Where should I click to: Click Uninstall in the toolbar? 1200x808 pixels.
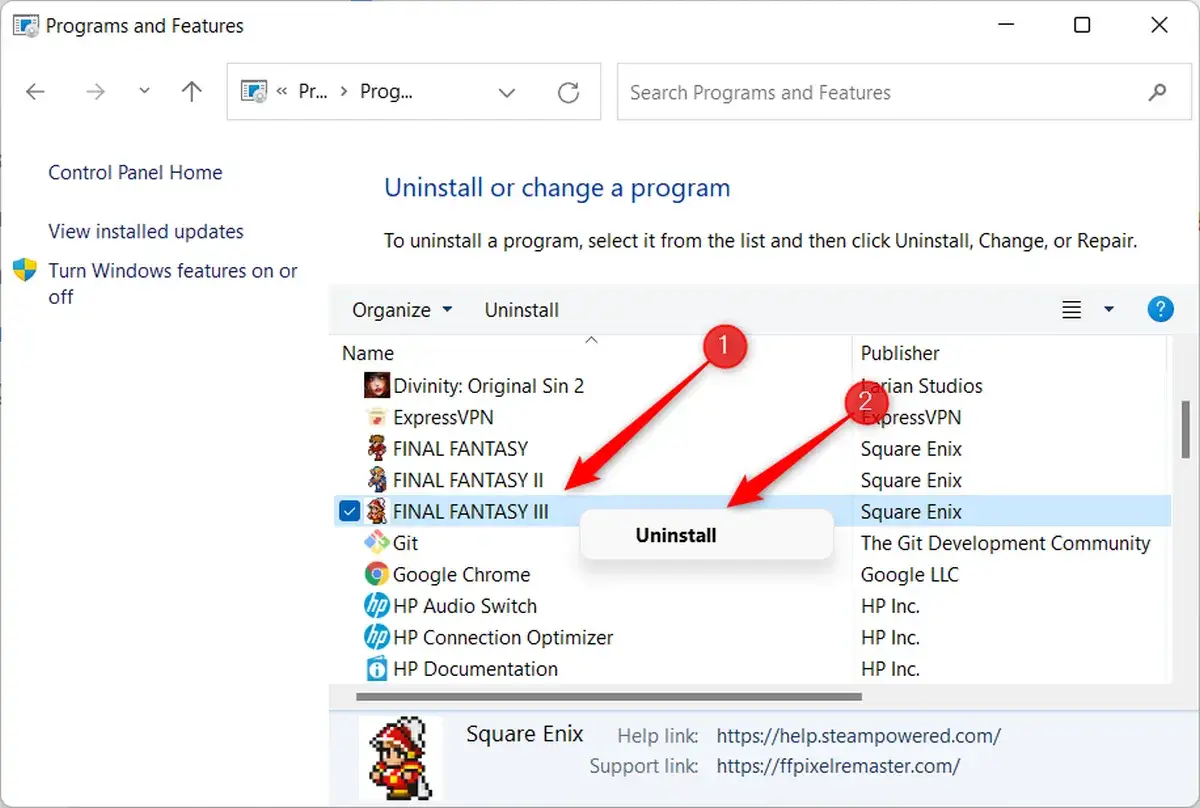click(x=522, y=310)
